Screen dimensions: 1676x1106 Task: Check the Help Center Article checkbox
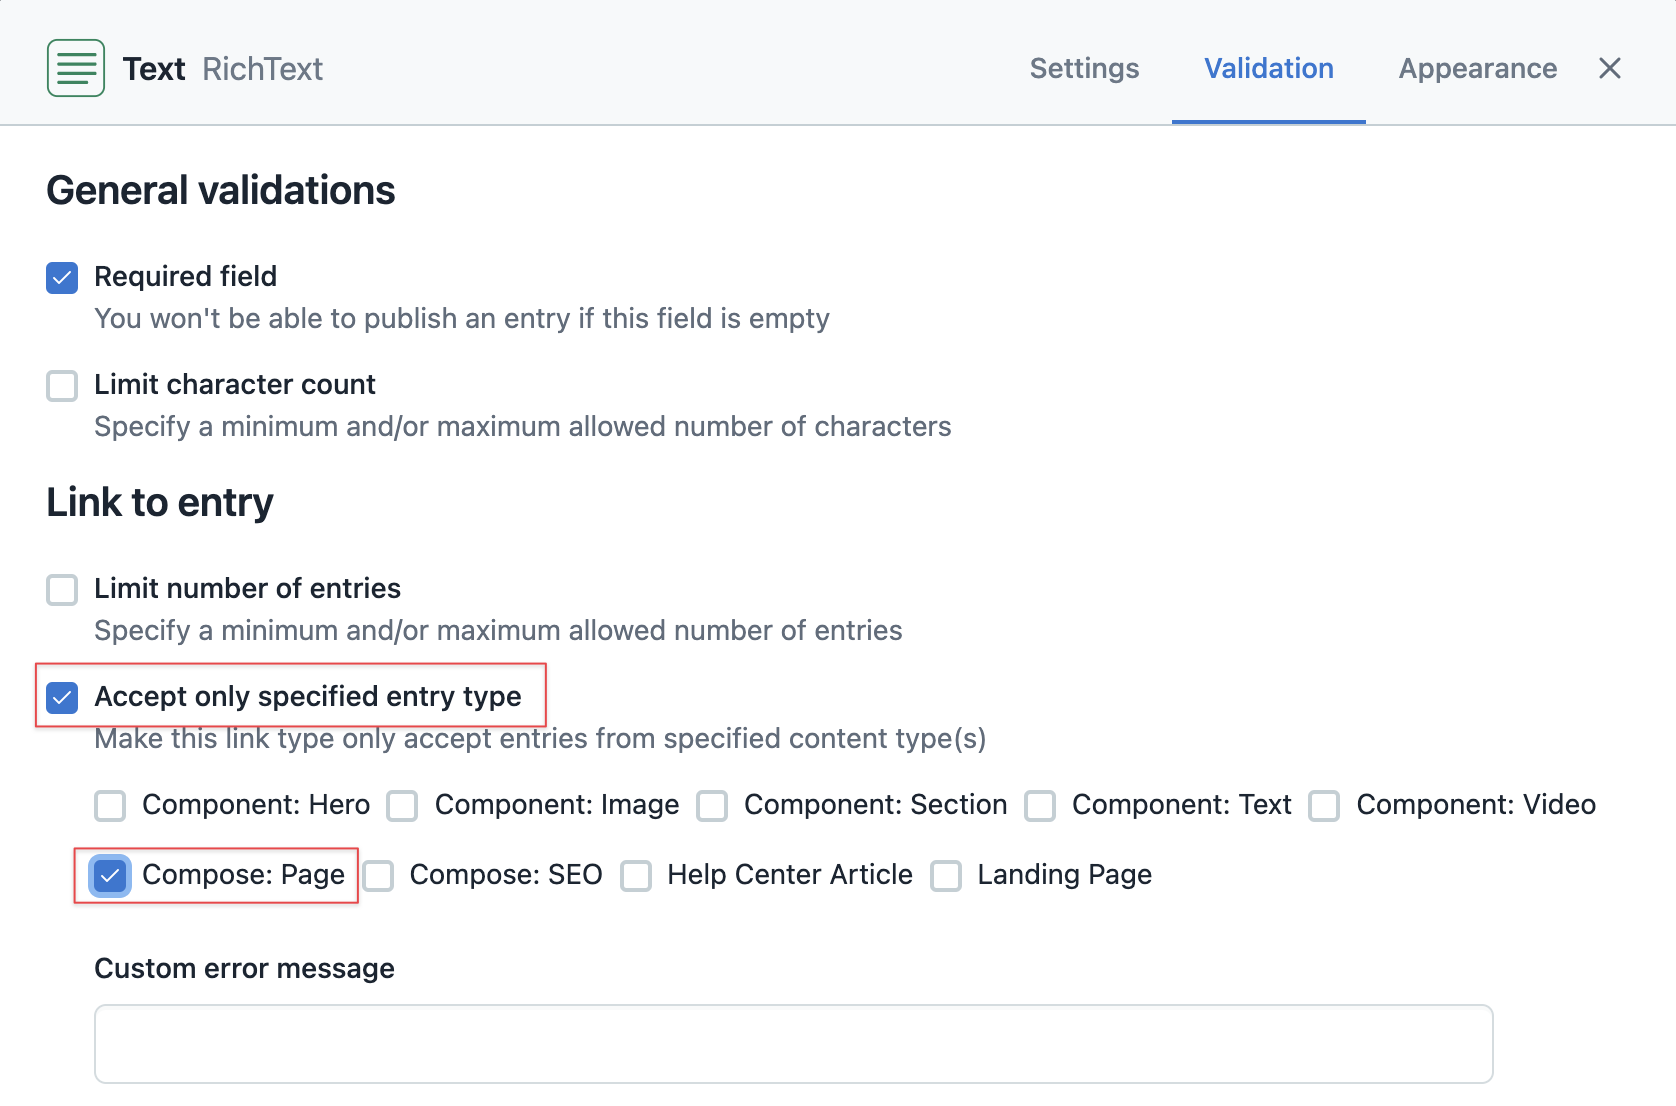636,876
